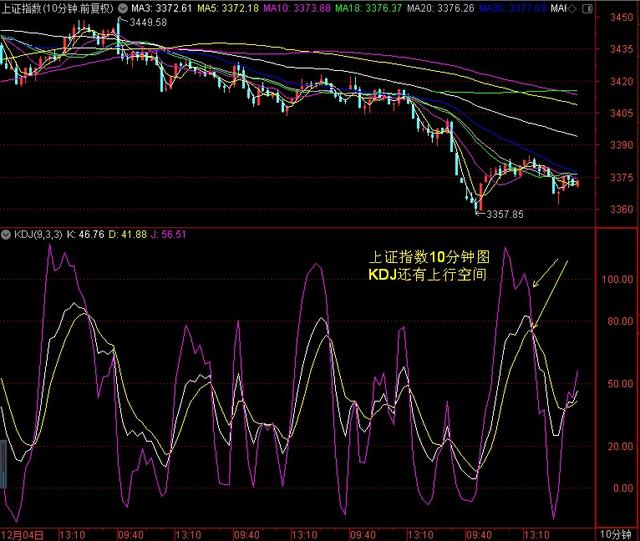The height and width of the screenshot is (541, 640).
Task: Click the MA5: 3372.18 value
Action: point(228,8)
